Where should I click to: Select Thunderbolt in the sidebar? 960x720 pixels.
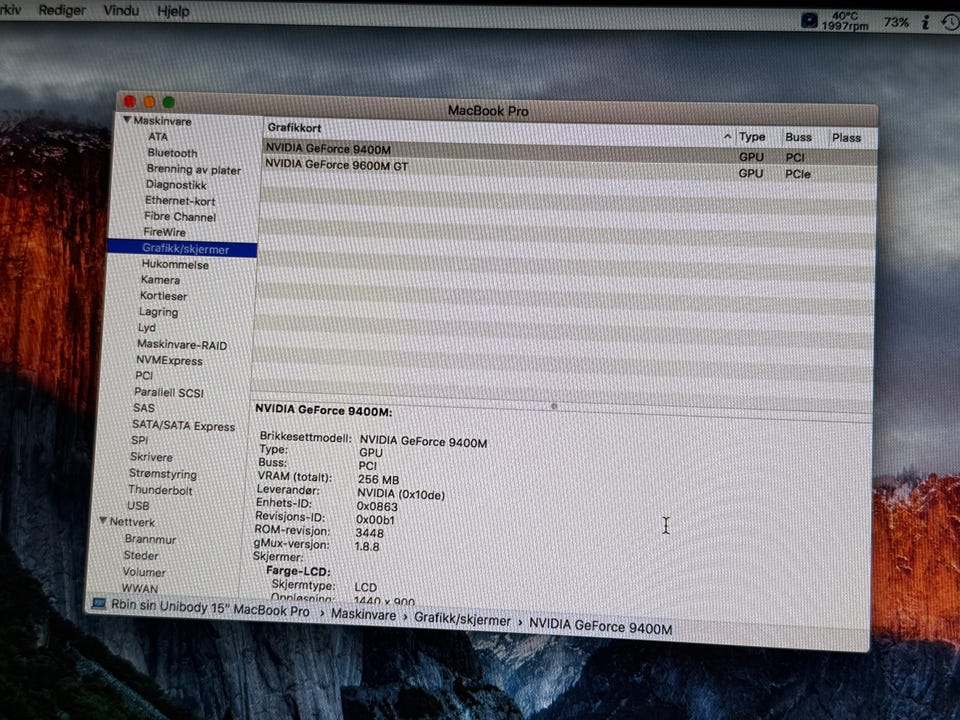[160, 490]
